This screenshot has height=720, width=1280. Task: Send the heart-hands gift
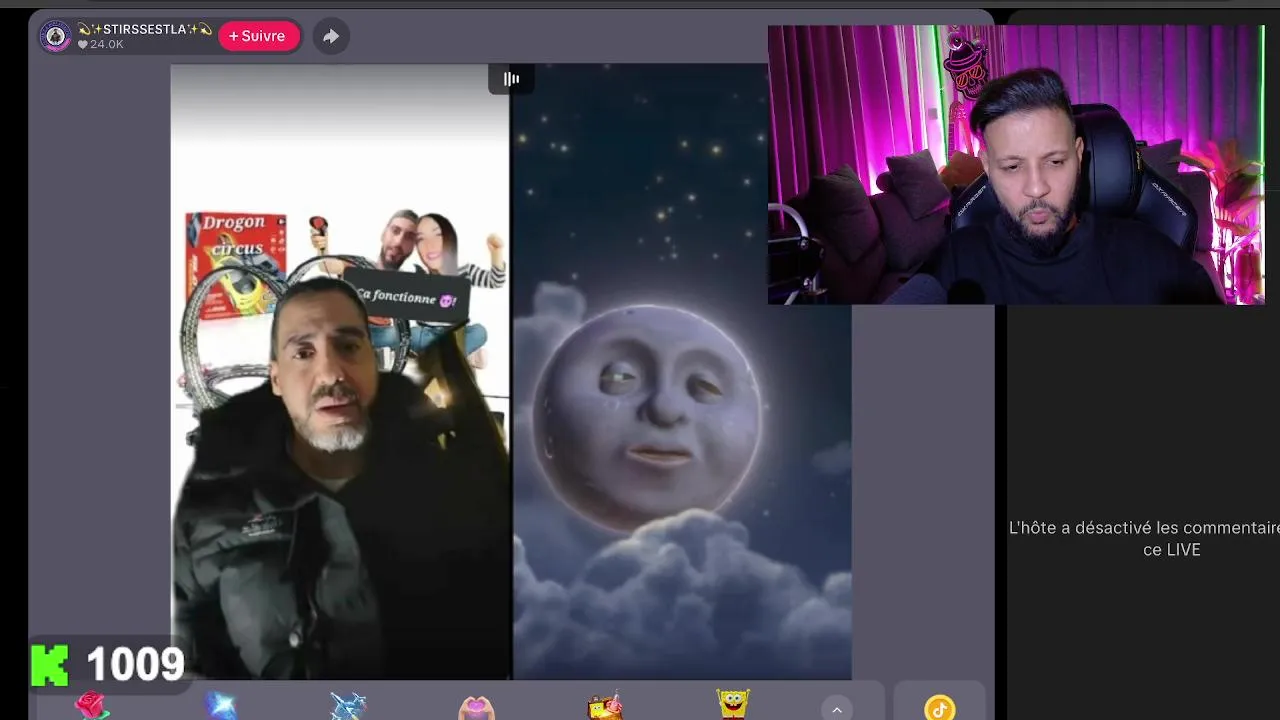pos(476,707)
